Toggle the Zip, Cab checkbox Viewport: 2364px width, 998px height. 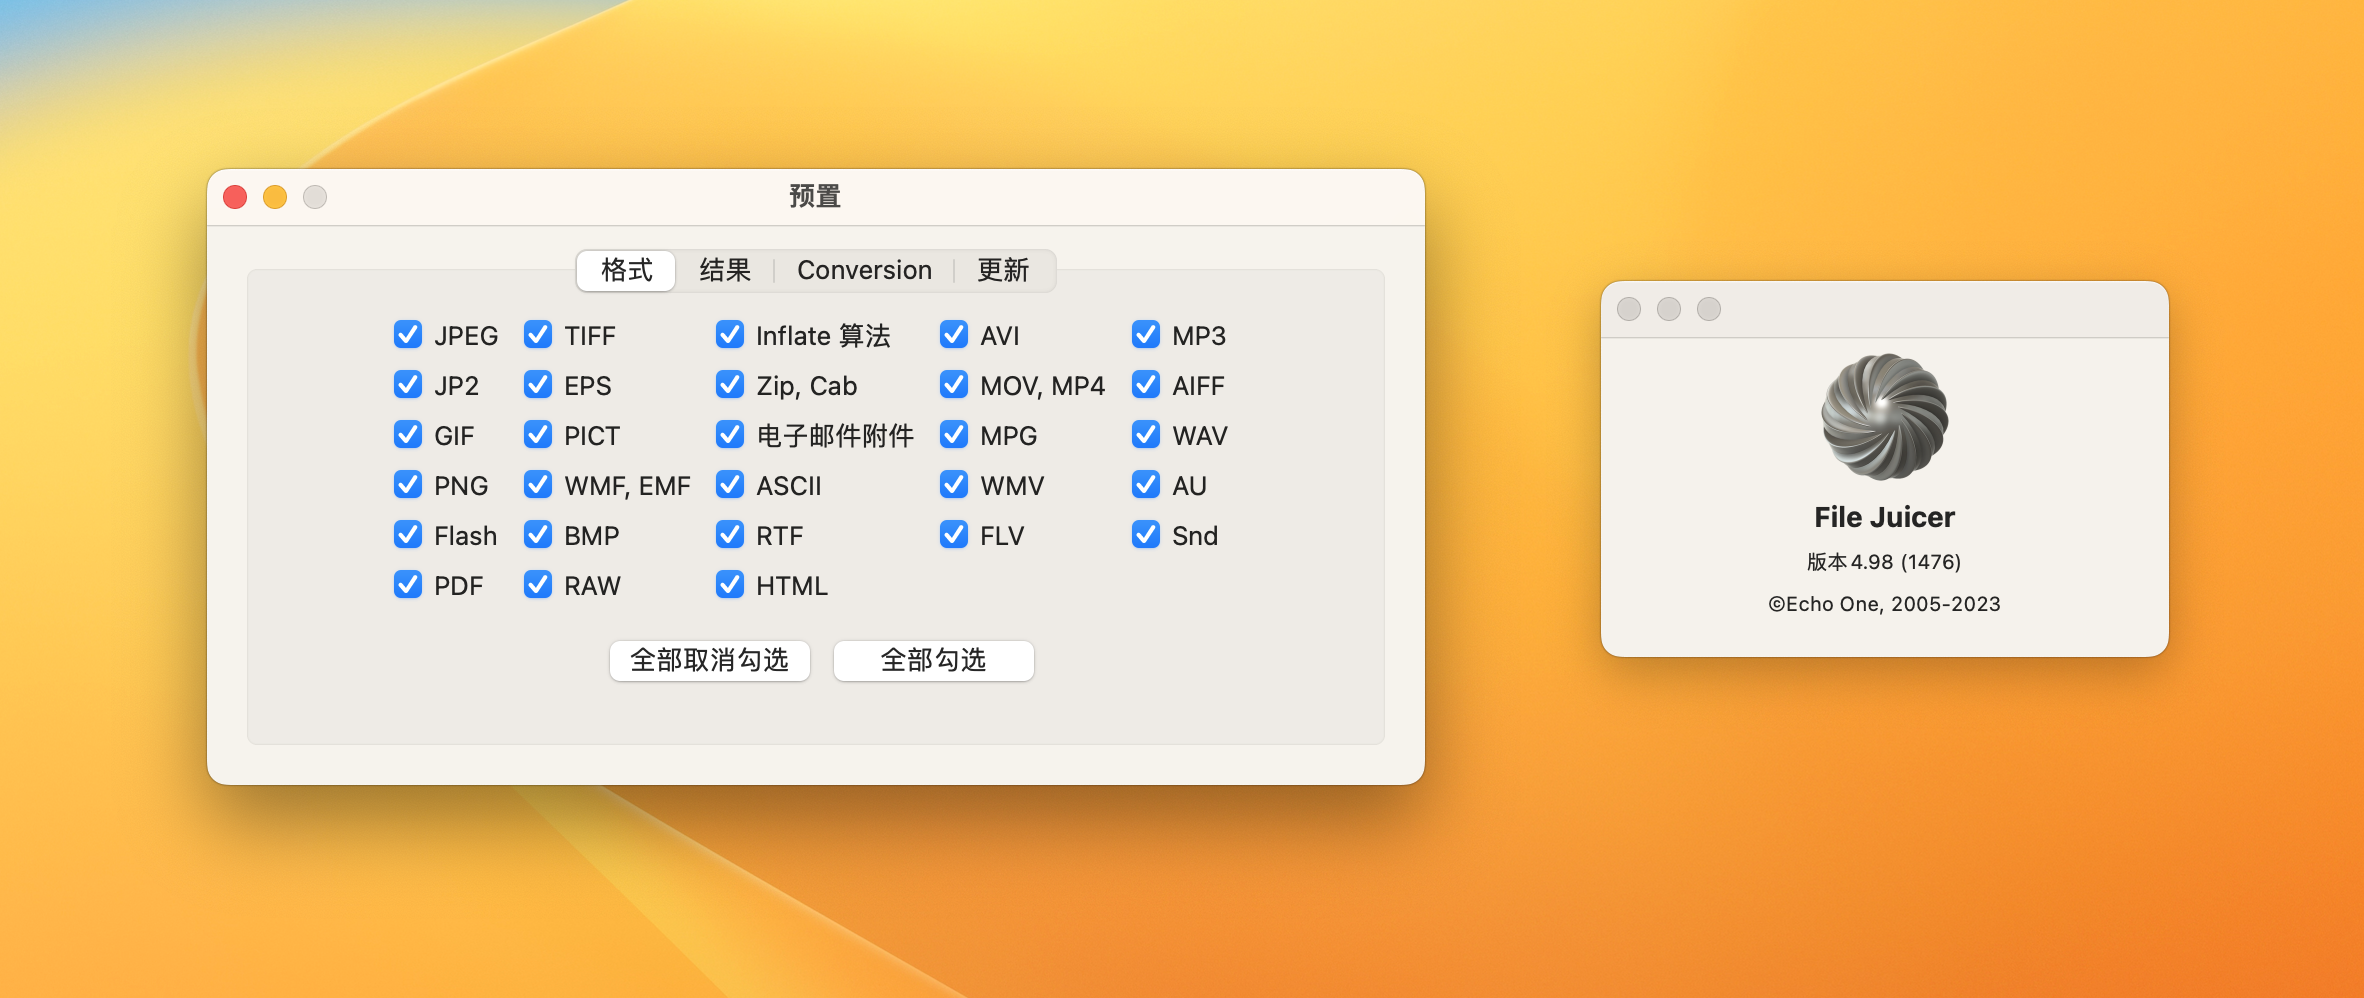pyautogui.click(x=730, y=385)
